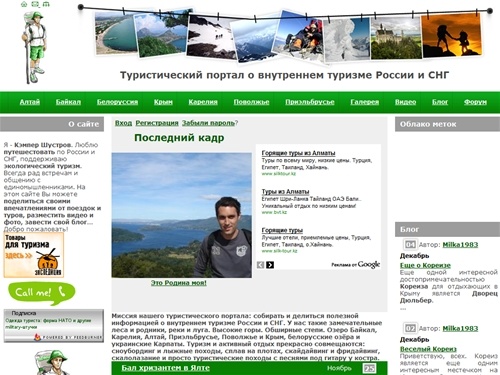Viewport: 500px width, 375px height.
Task: Click the date badge on Бал хризантем bar
Action: [x=369, y=368]
